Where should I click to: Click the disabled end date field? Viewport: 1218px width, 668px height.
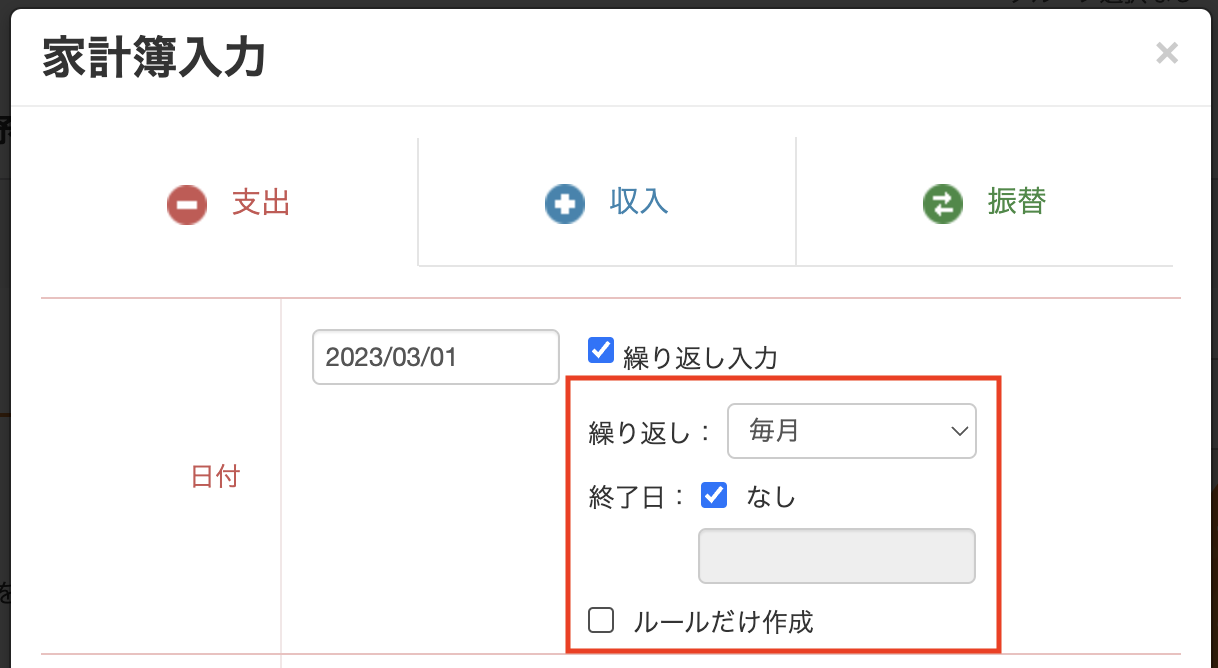pos(836,556)
